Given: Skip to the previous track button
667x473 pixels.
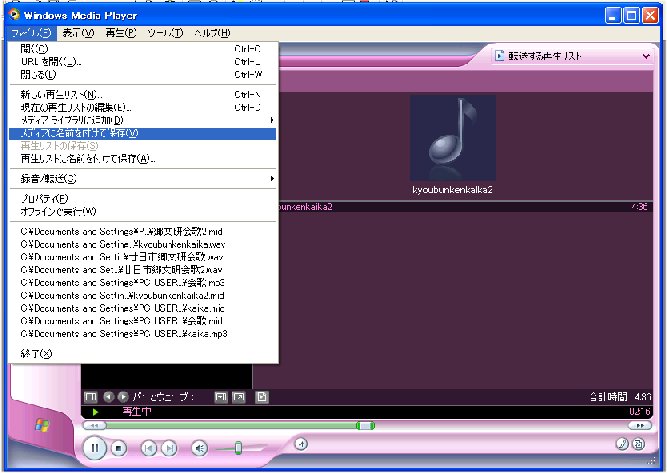Looking at the screenshot, I should click(148, 448).
